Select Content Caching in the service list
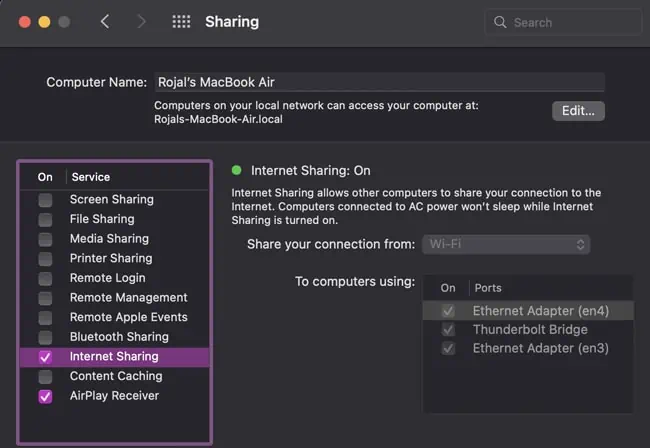 115,376
